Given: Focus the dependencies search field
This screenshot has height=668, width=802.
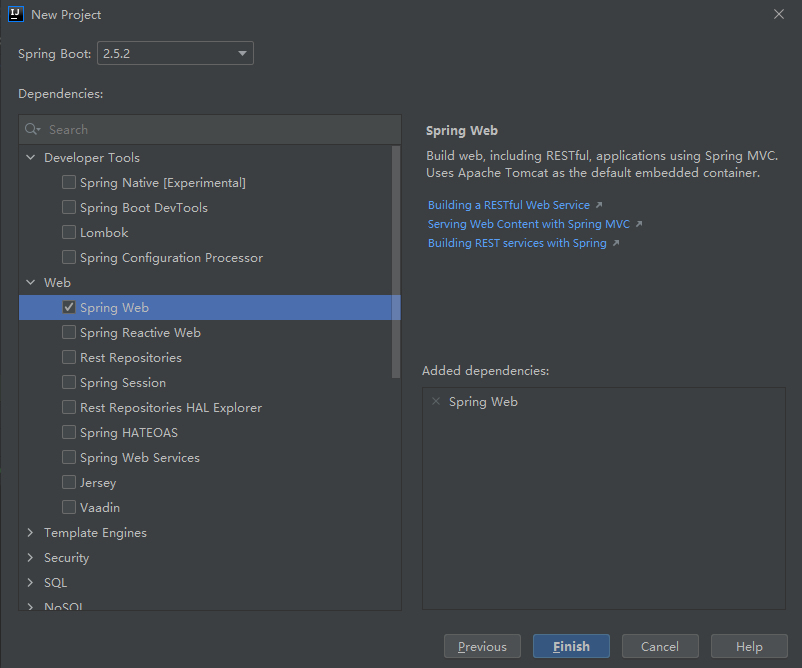Looking at the screenshot, I should (x=220, y=129).
